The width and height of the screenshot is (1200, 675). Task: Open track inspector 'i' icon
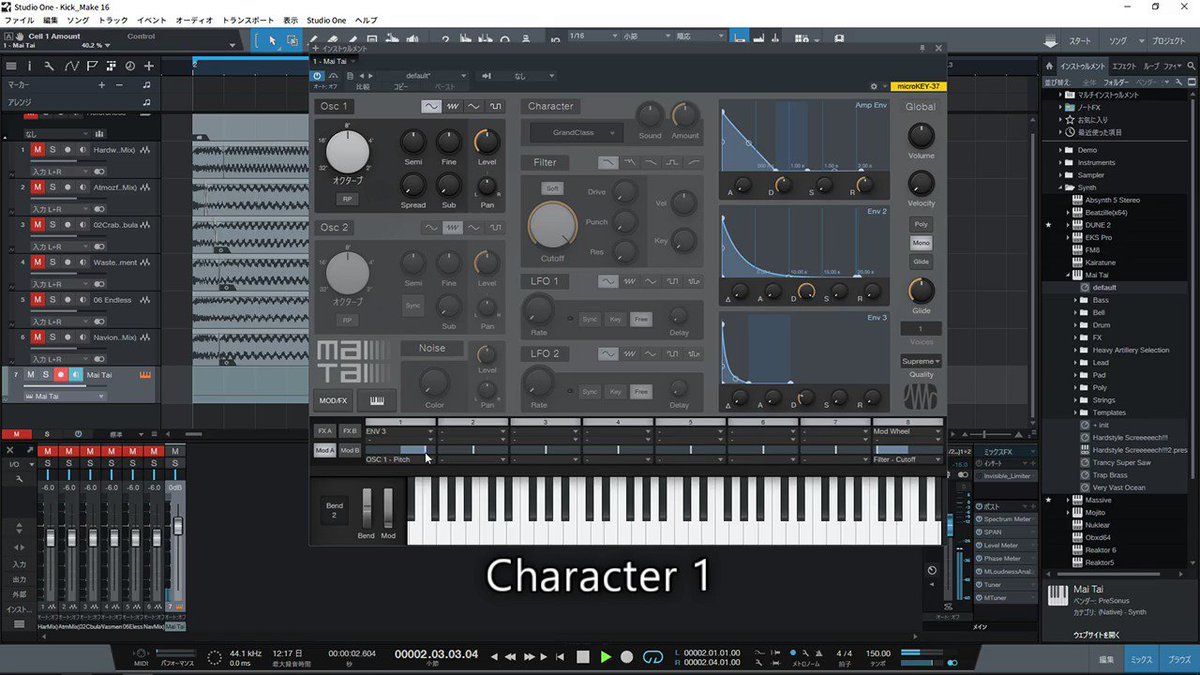[30, 66]
